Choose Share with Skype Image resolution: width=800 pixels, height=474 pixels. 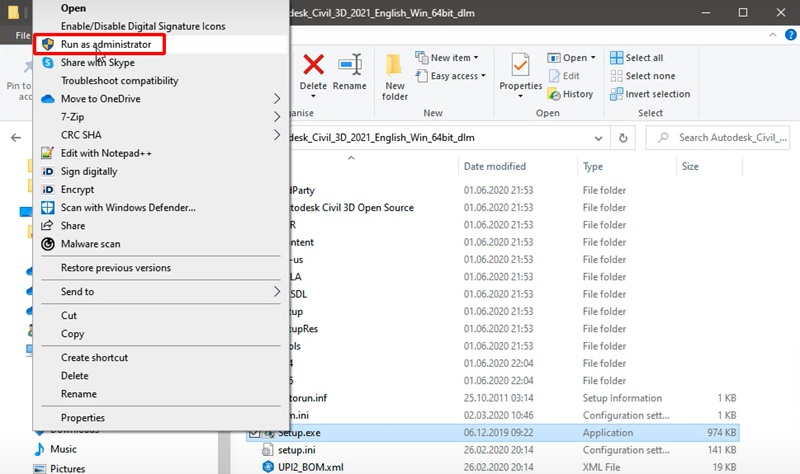click(160, 62)
